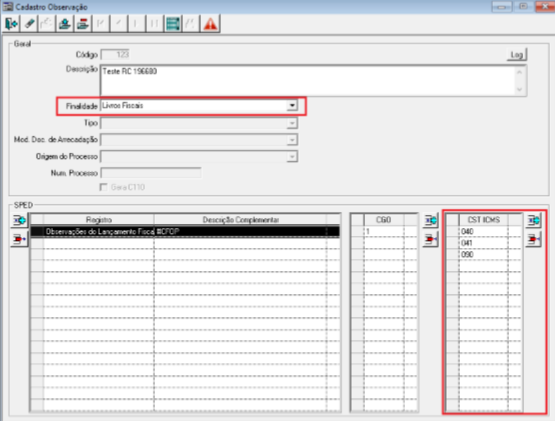This screenshot has height=421, width=555.
Task: Click the delete record red-bar icon
Action: click(x=82, y=24)
